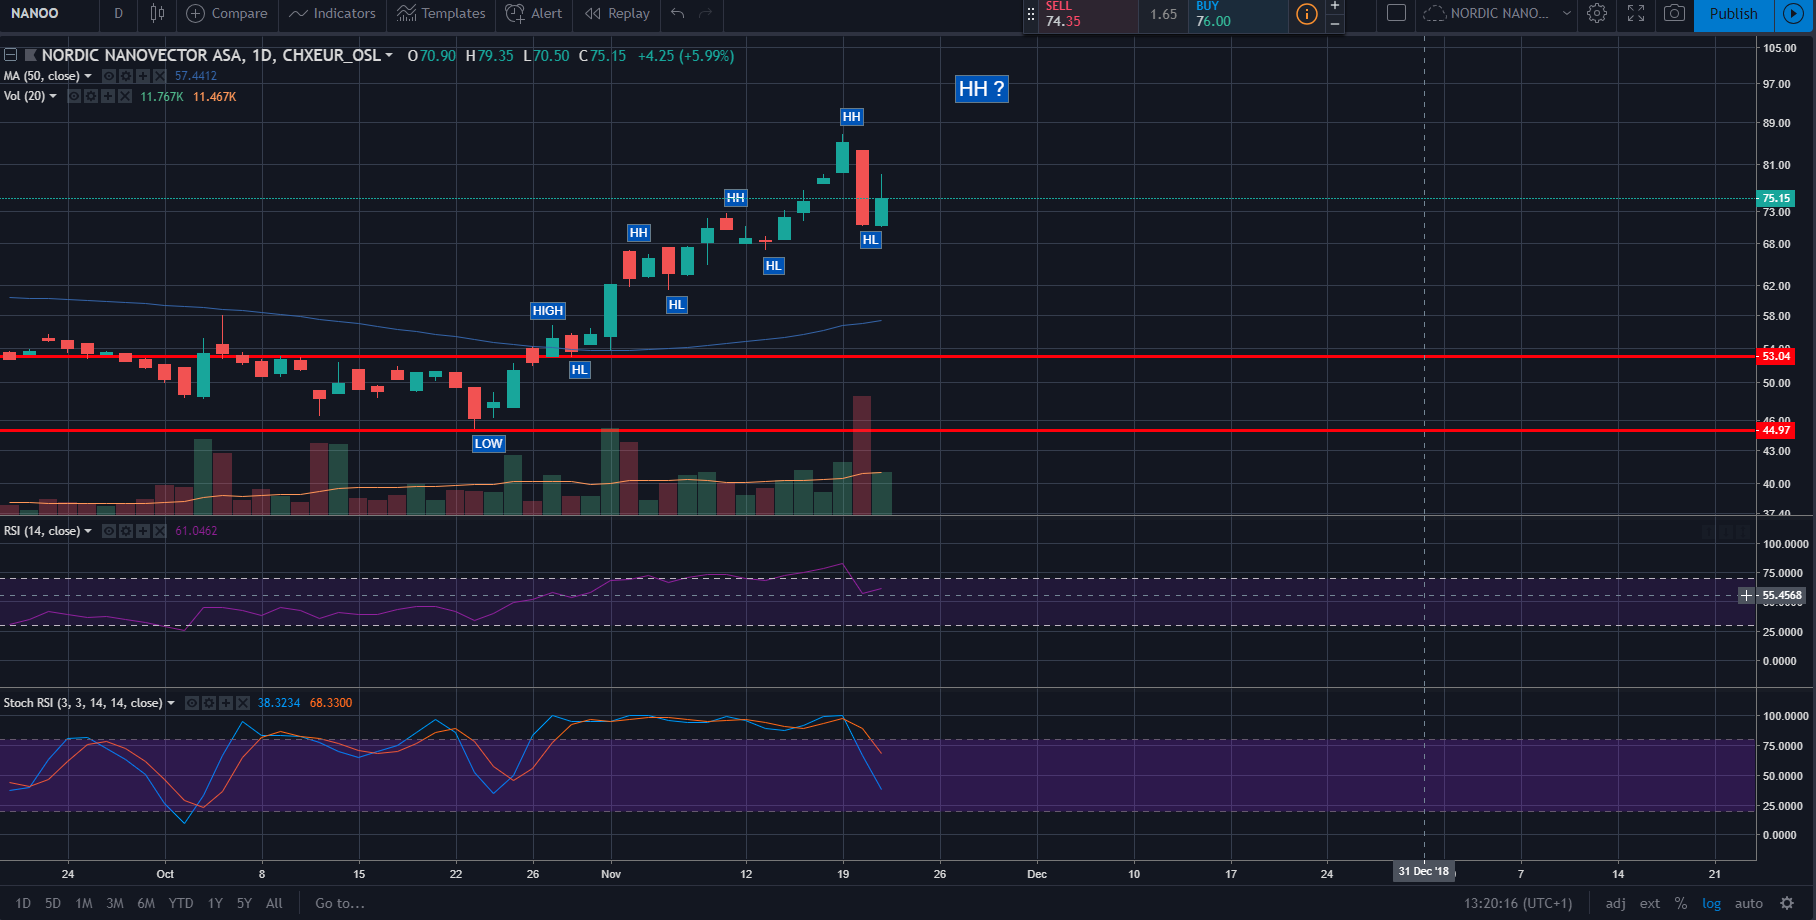Set range to 5D

coord(53,903)
